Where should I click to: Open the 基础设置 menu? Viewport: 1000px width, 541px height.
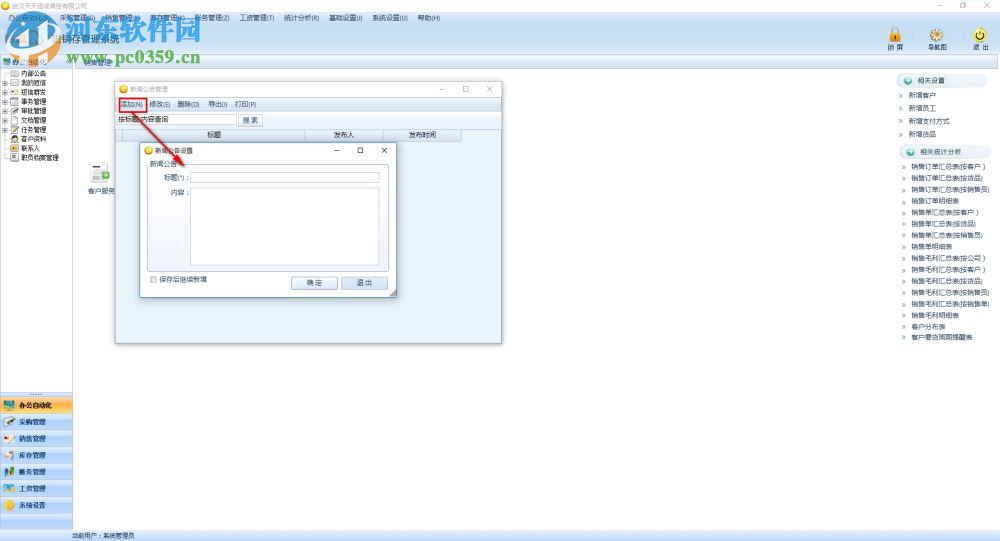click(345, 18)
